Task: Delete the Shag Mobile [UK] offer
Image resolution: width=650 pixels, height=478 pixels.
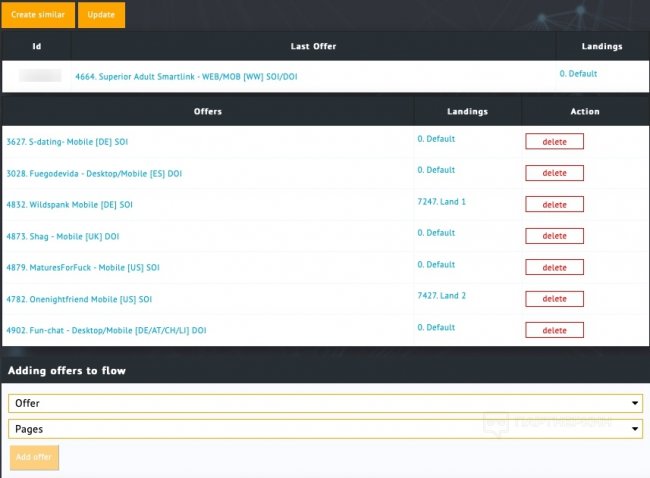Action: pyautogui.click(x=554, y=236)
